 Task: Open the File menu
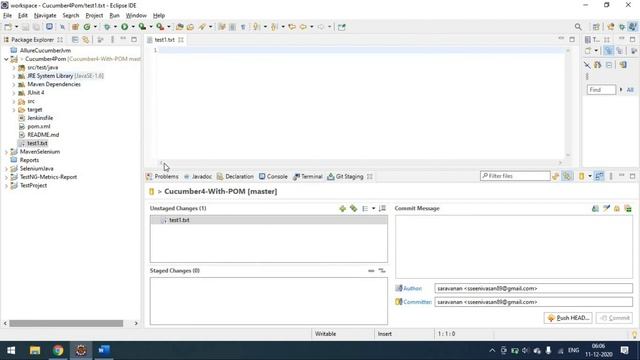(x=7, y=16)
